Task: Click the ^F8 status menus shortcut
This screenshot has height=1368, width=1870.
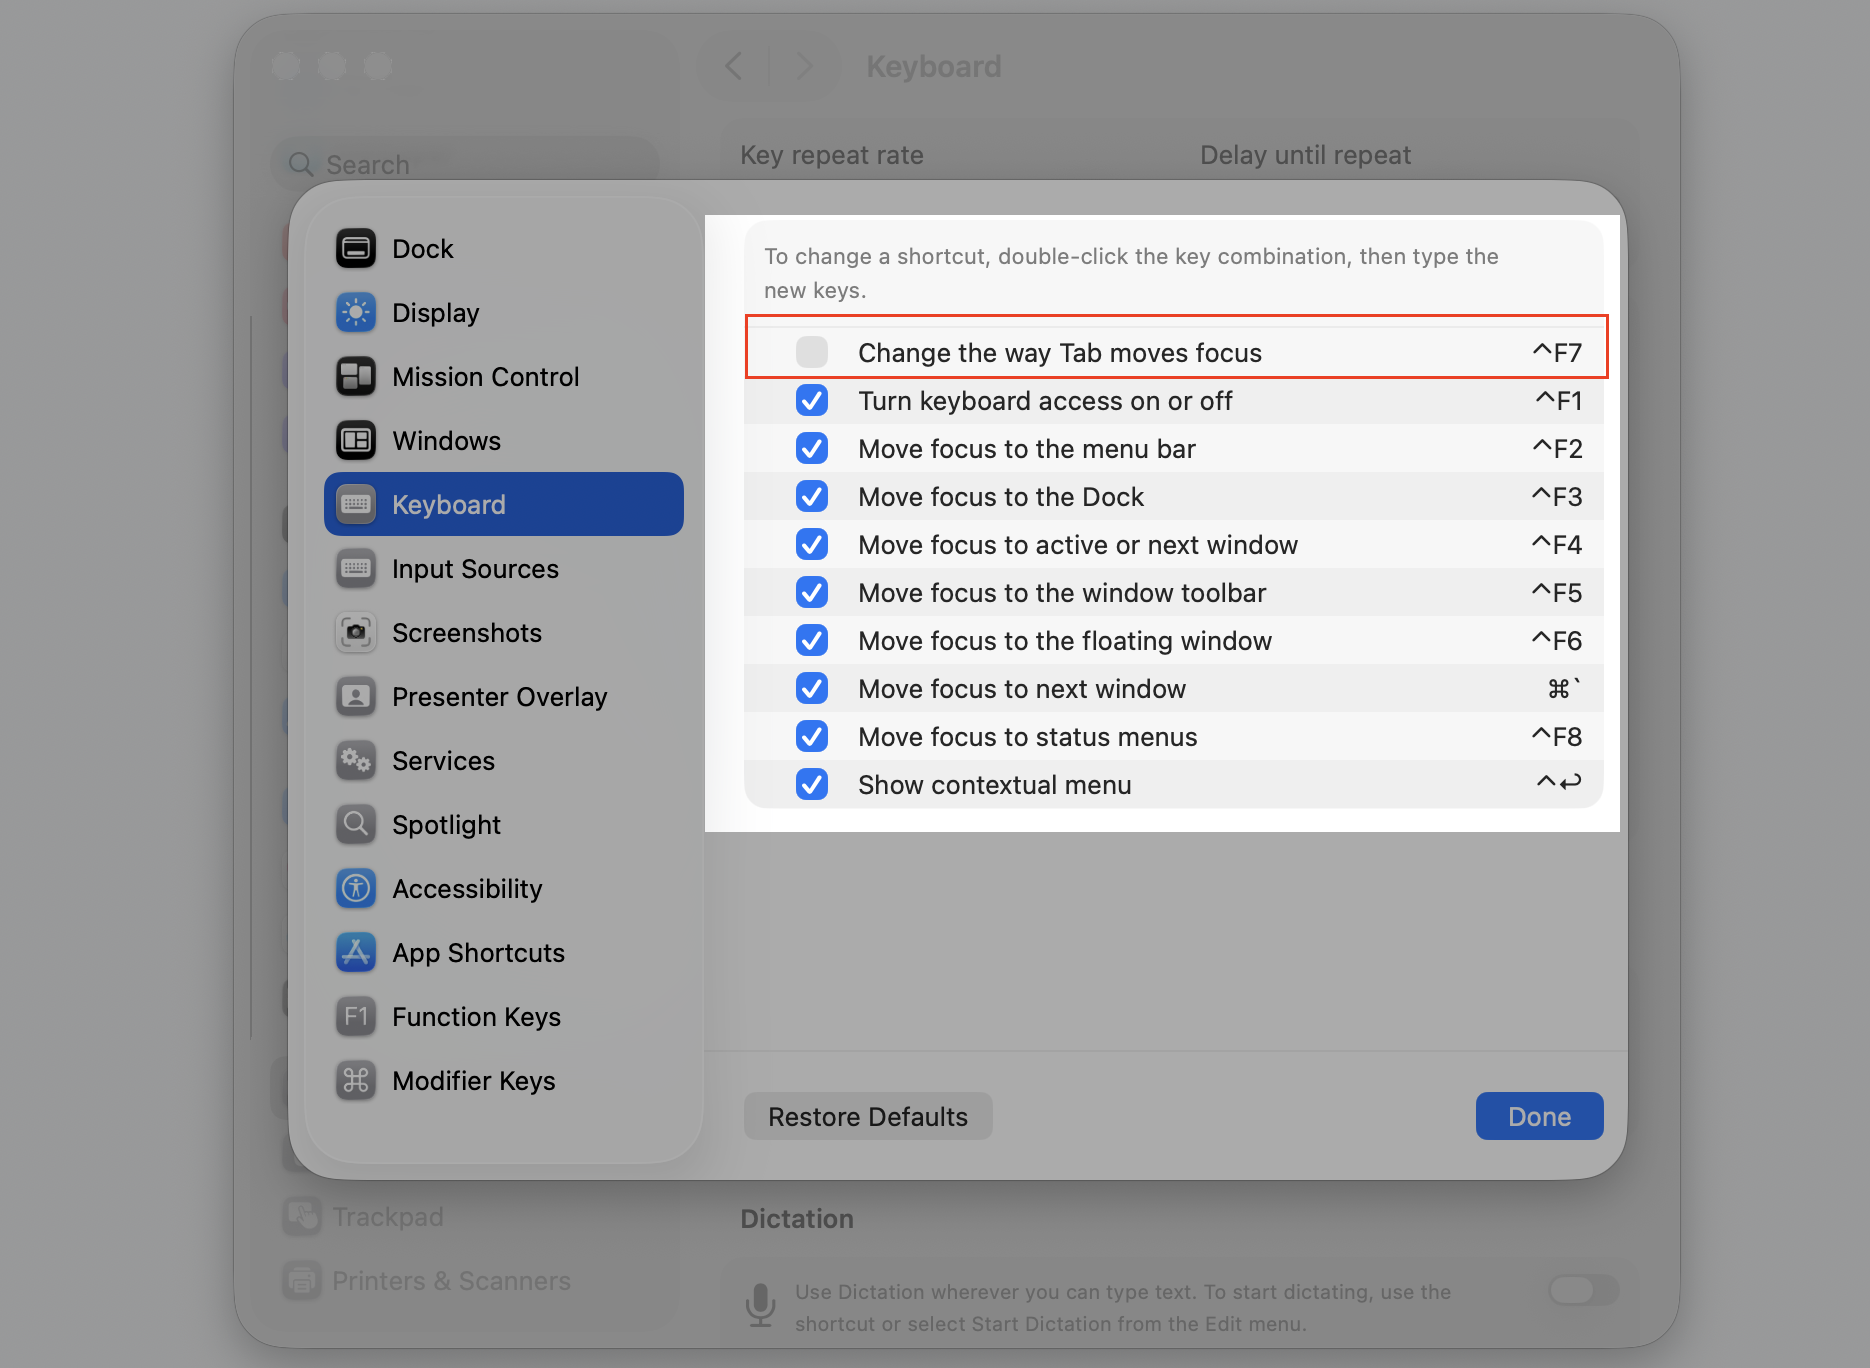Action: [1557, 737]
